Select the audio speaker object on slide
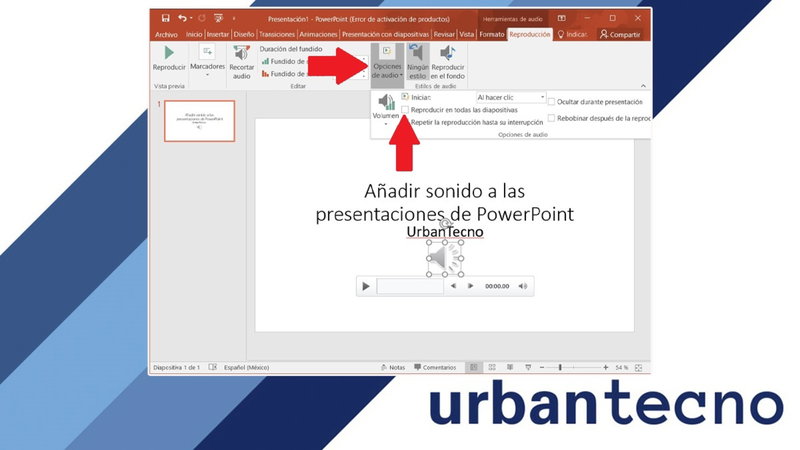The image size is (800, 450). click(444, 259)
